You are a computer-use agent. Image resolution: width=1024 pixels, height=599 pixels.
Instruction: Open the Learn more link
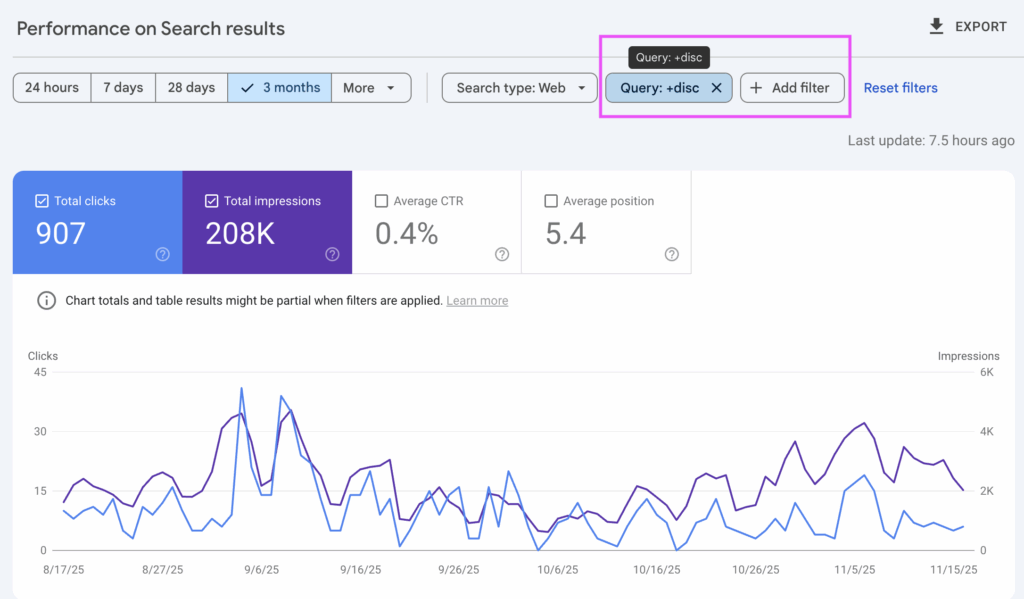pos(477,300)
